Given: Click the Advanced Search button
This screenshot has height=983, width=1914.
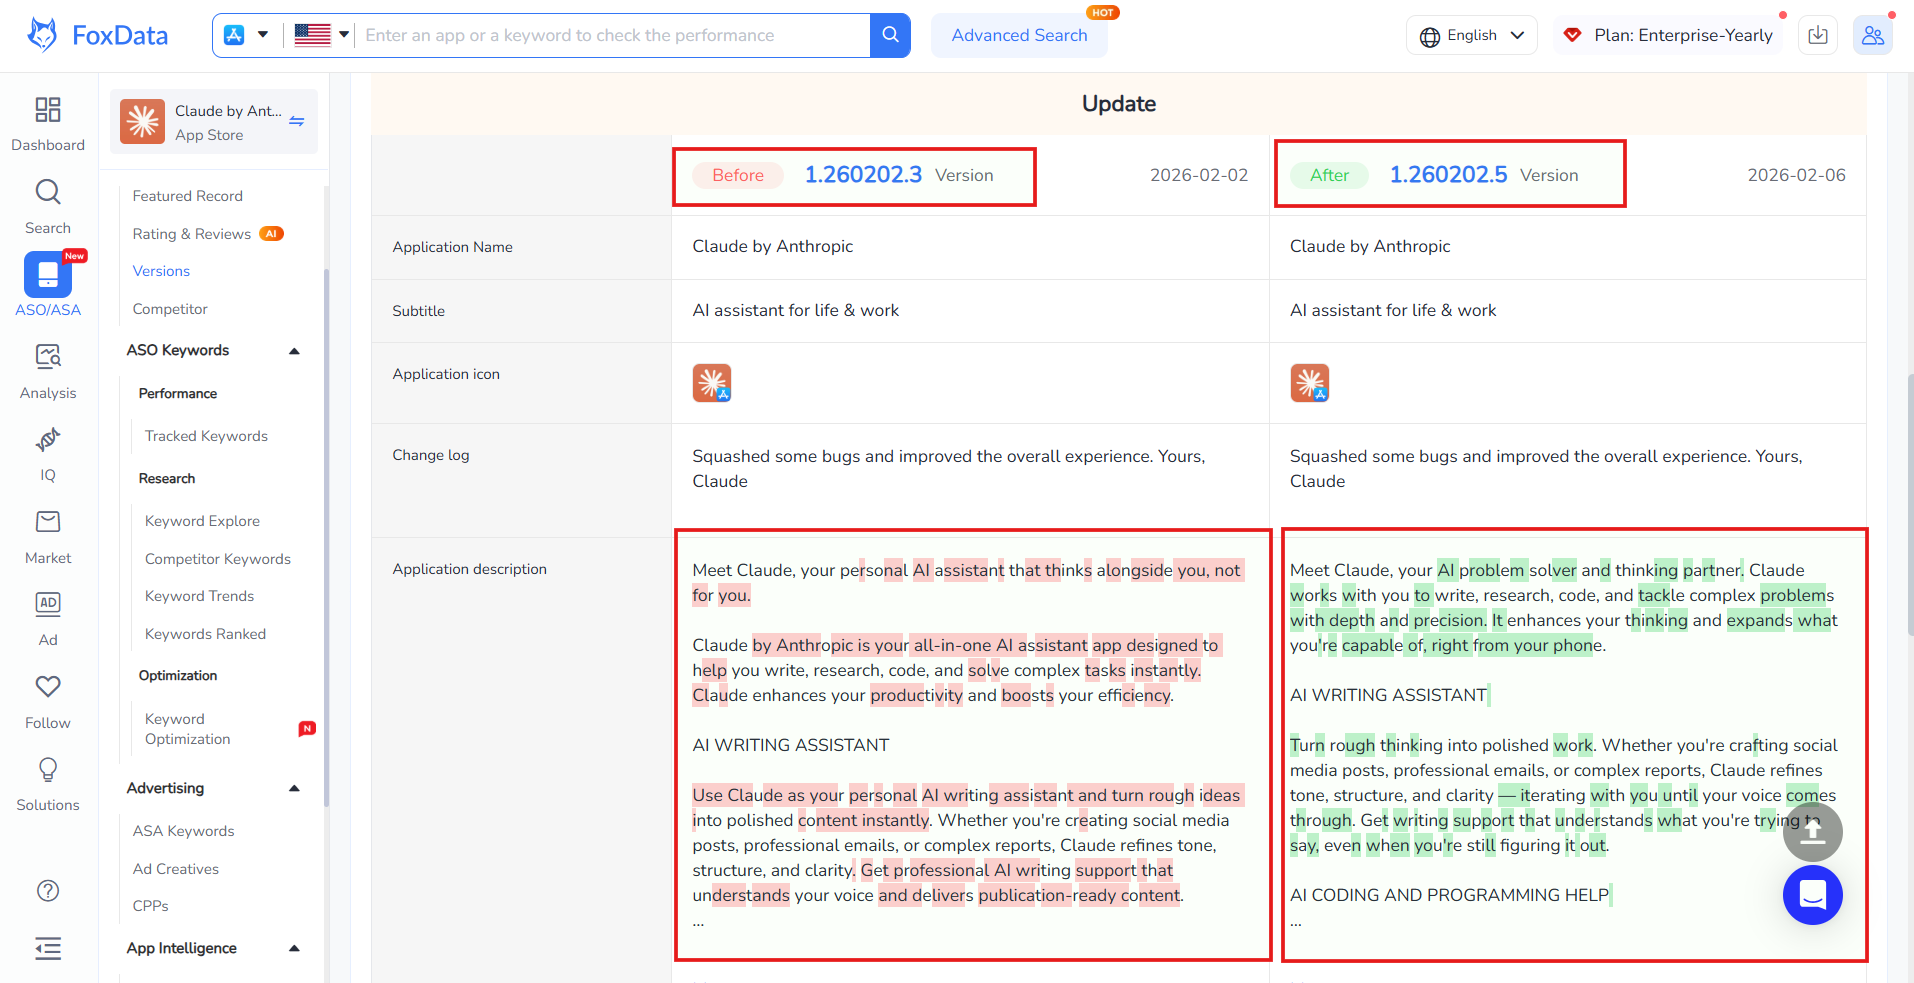Looking at the screenshot, I should (1018, 35).
